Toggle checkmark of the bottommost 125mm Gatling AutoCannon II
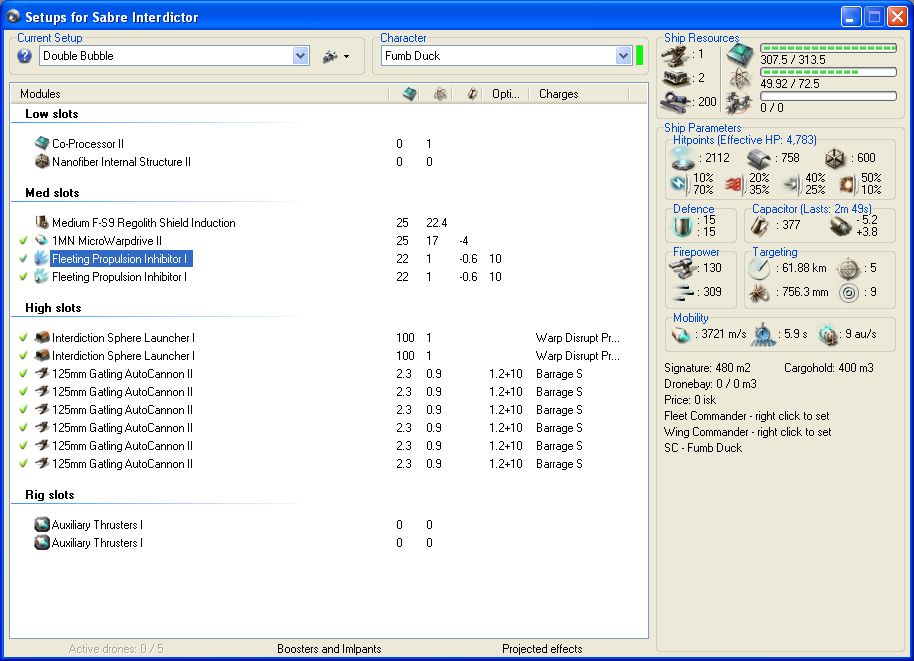This screenshot has width=914, height=661. (x=23, y=463)
